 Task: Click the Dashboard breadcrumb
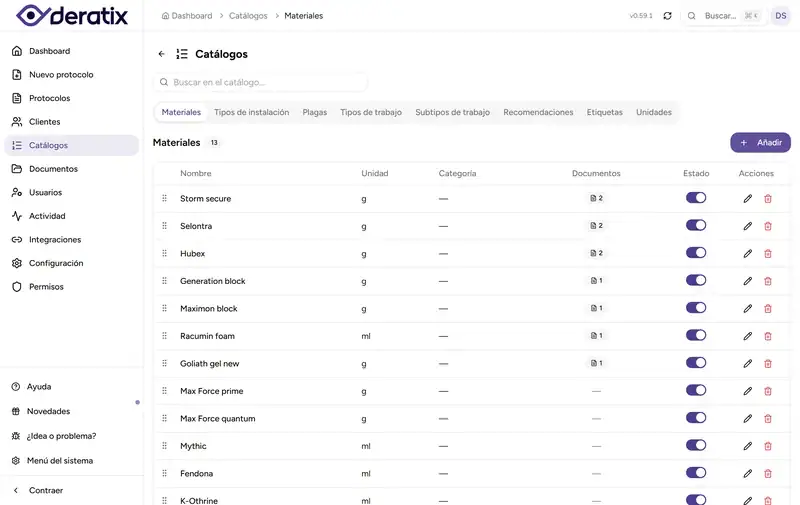[187, 16]
